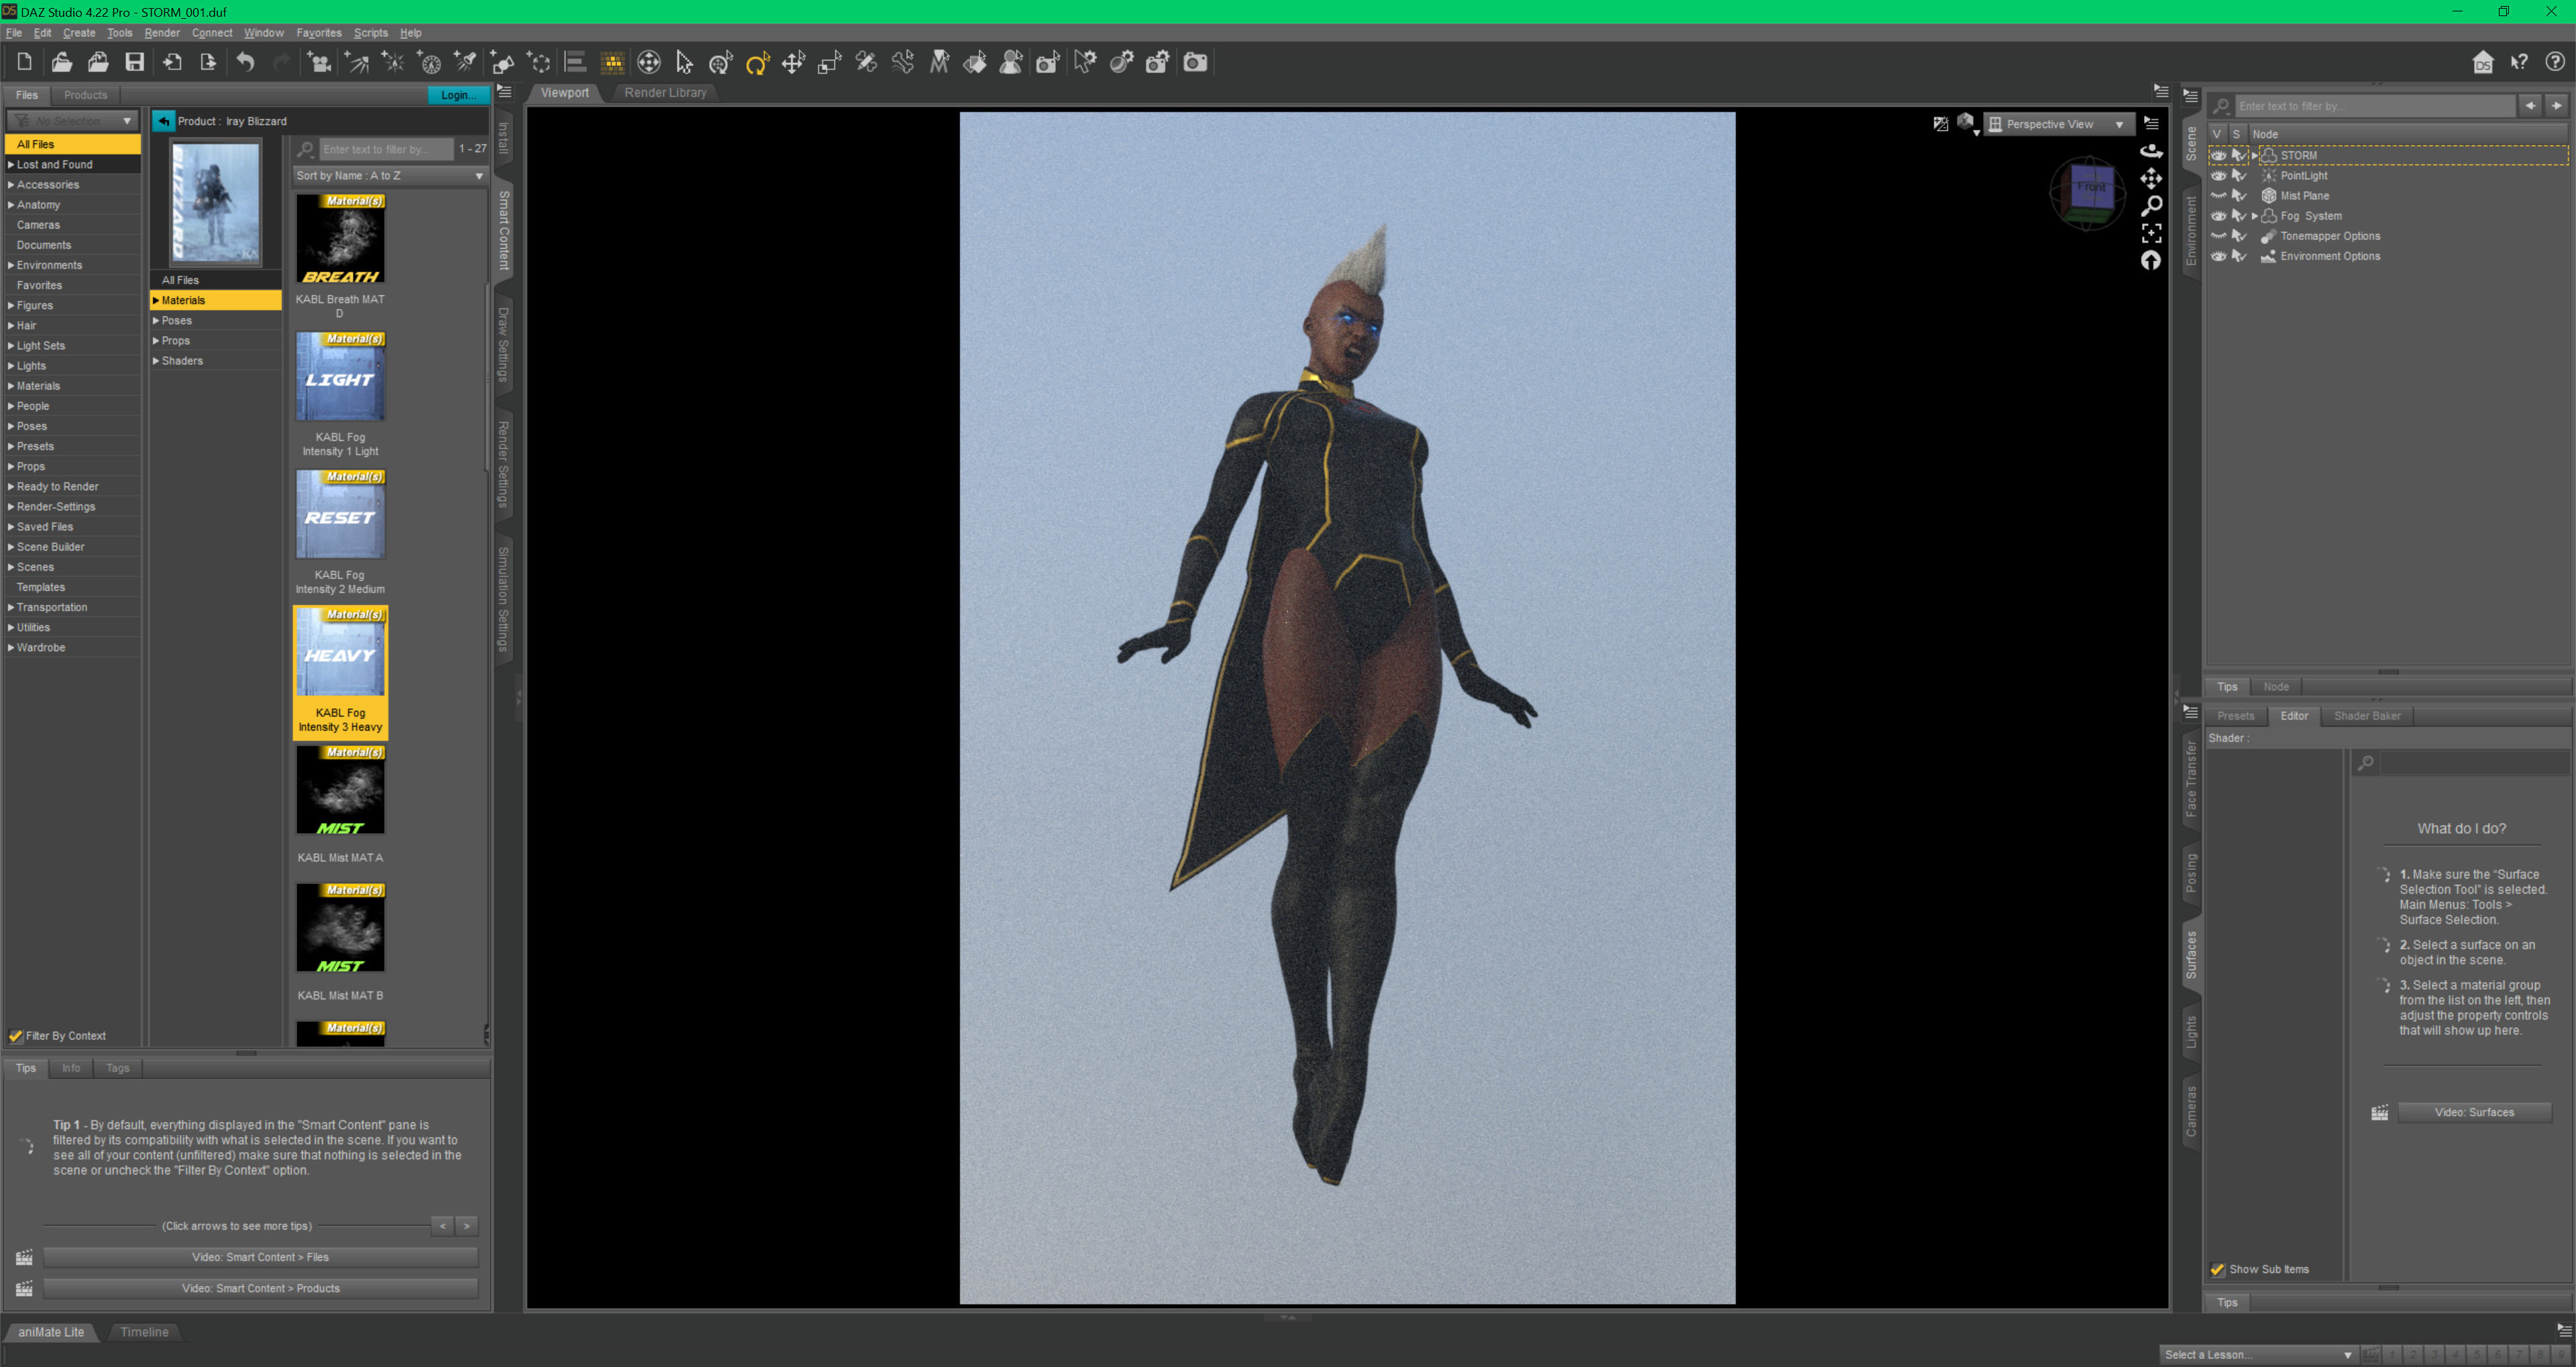Viewport: 2576px width, 1367px height.
Task: Click the Open file folder icon
Action: [61, 62]
